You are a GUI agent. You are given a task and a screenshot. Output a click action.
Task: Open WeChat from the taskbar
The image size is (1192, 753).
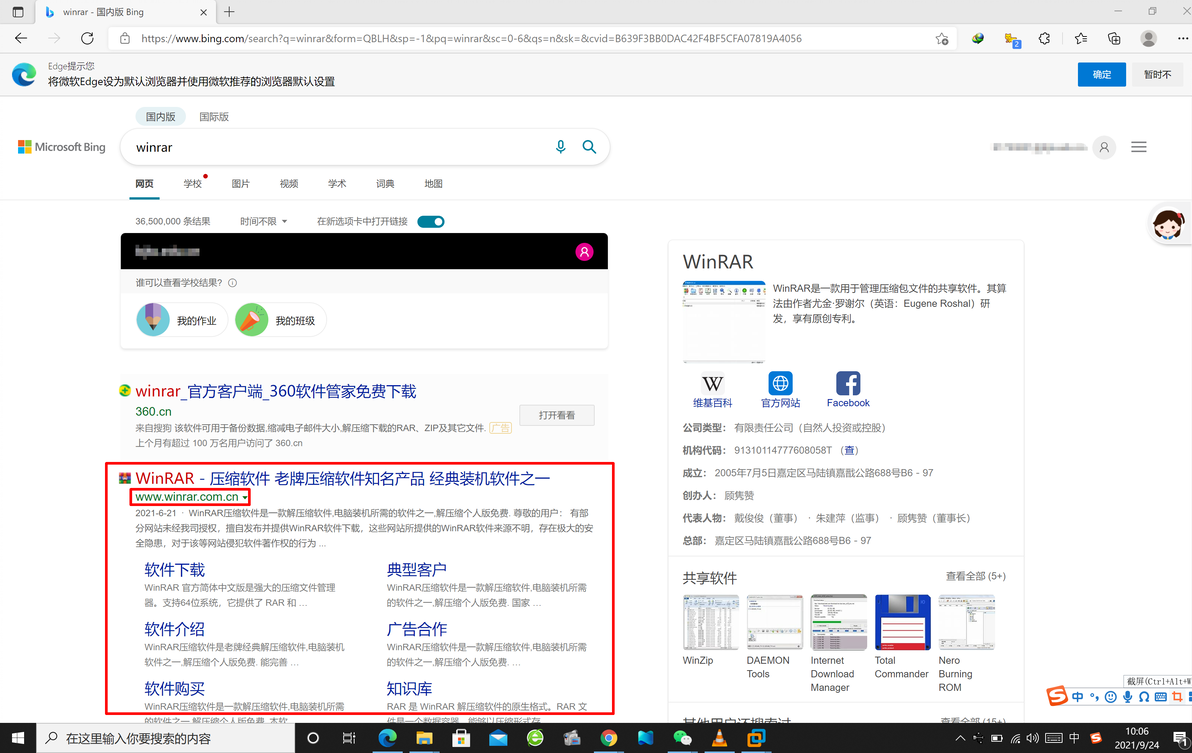click(x=683, y=738)
